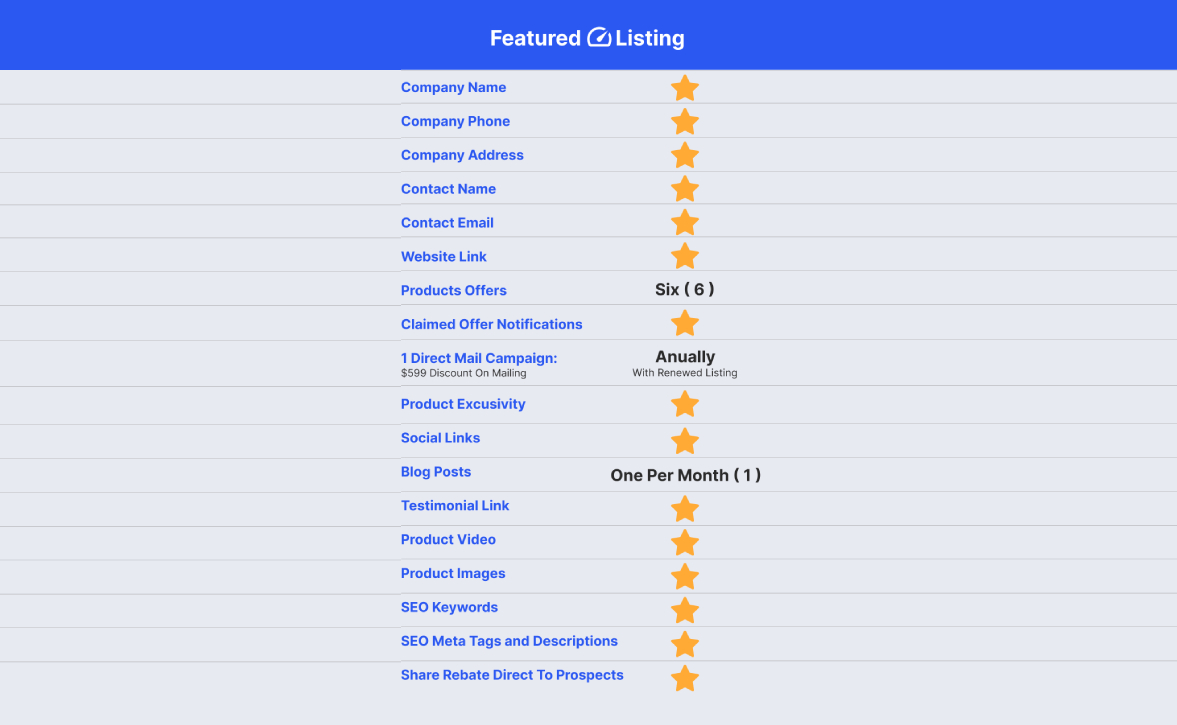
Task: Select the star next to Testimonial Link
Action: [685, 509]
